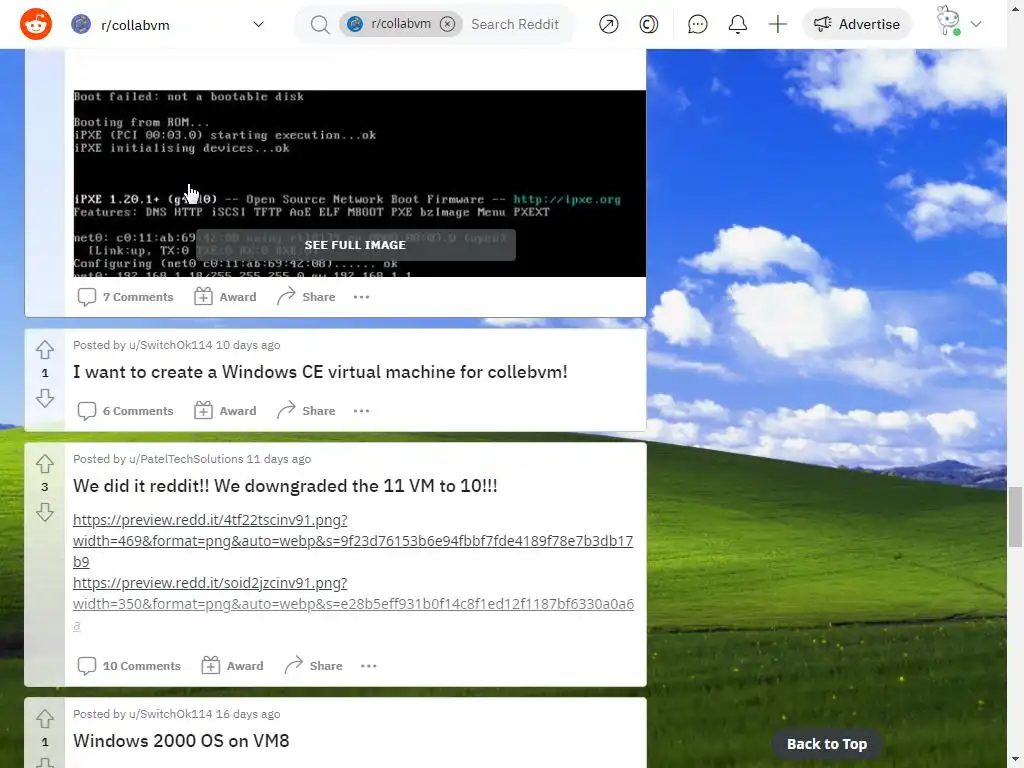Award the post with 10 Comments
The width and height of the screenshot is (1024, 768).
232,665
